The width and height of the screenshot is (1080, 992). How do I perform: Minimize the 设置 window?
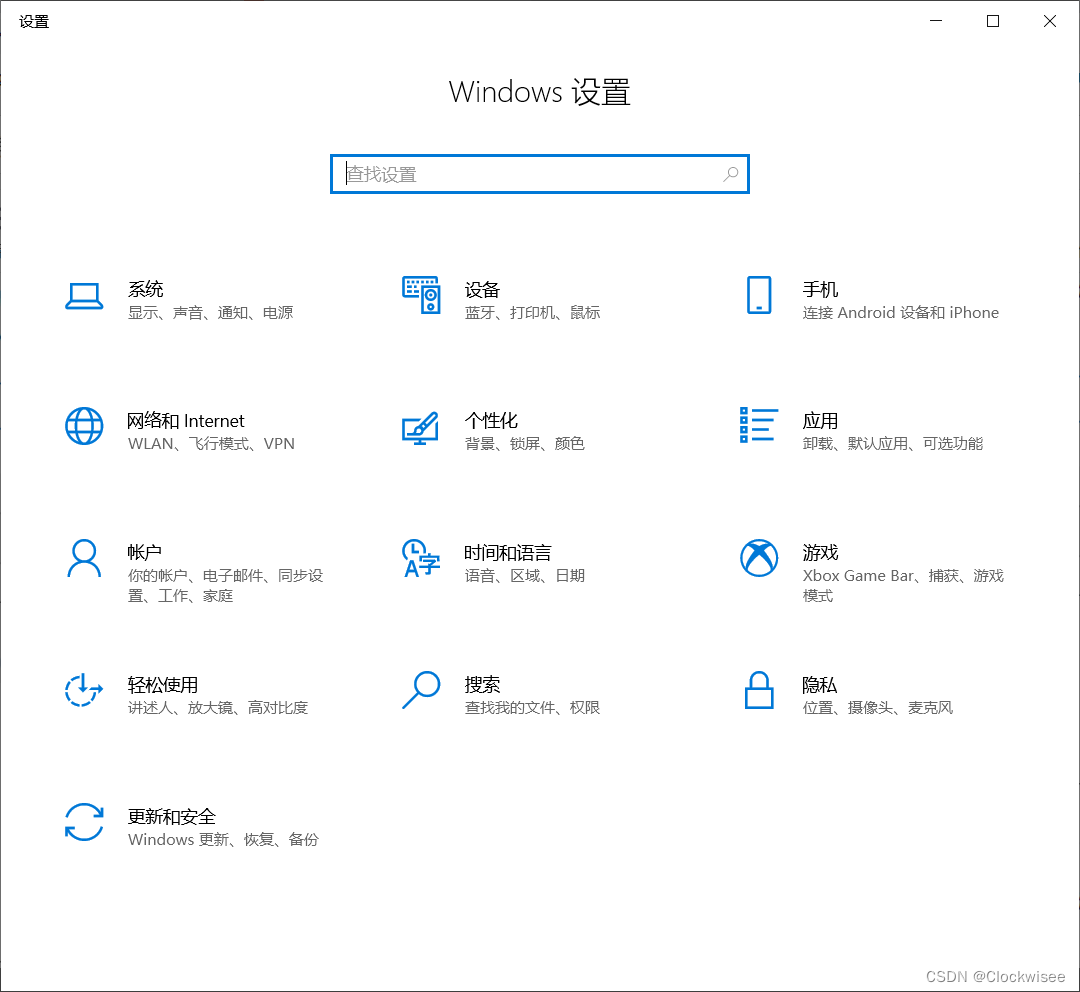[935, 21]
